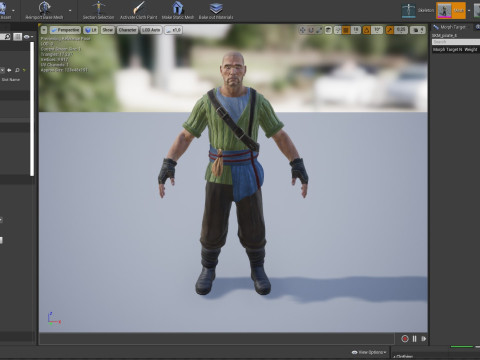Image resolution: width=480 pixels, height=360 pixels.
Task: Activate the Cloth Paint tool
Action: 138,10
